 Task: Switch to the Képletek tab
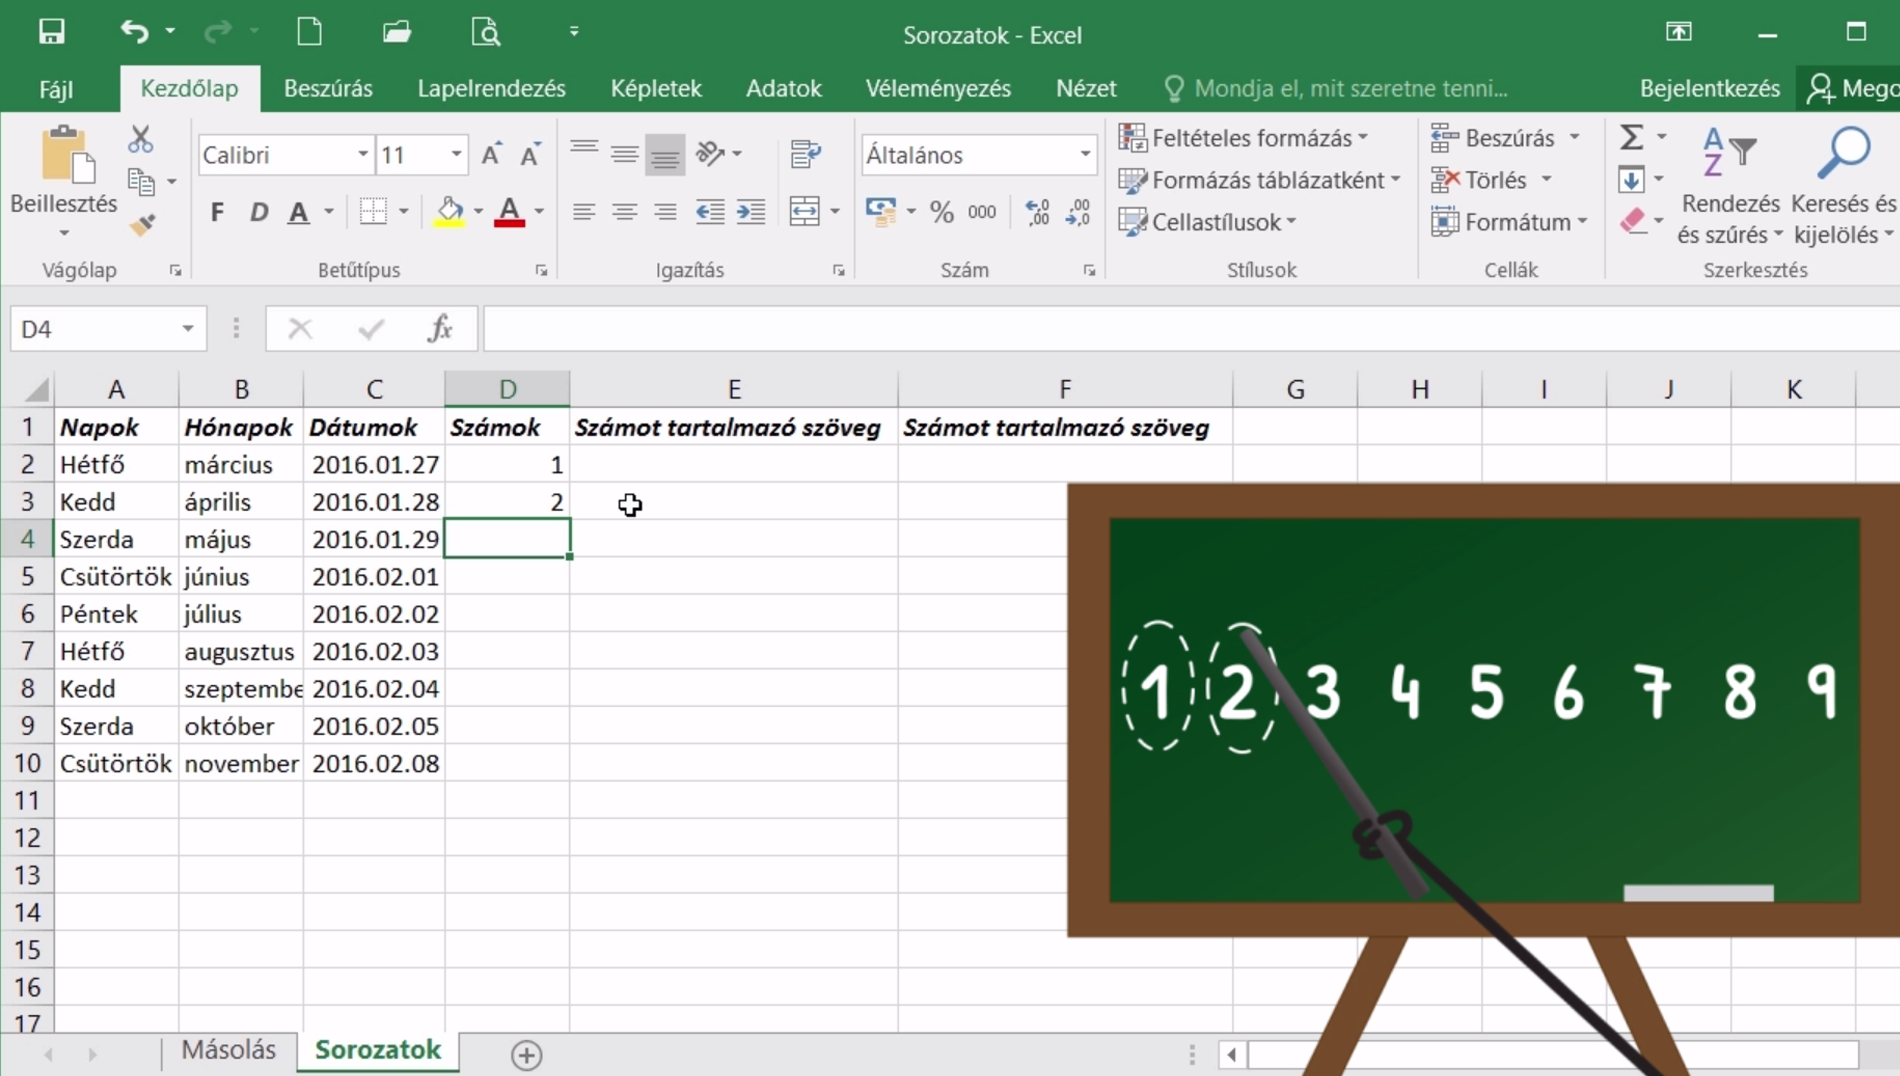click(656, 88)
